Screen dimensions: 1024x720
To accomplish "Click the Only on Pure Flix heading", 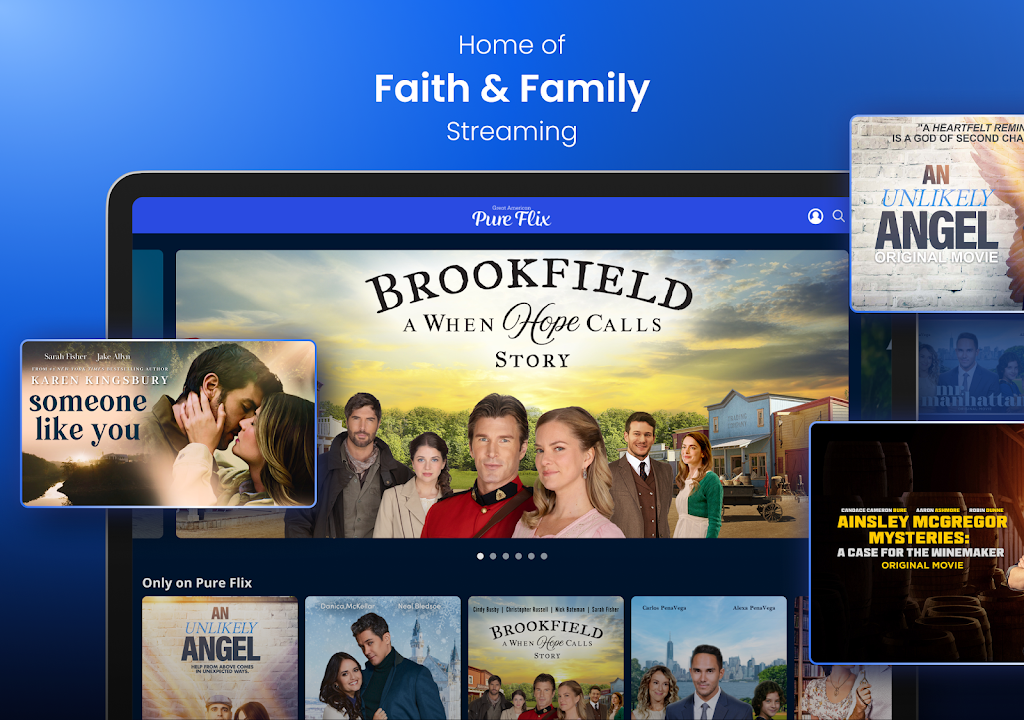I will pos(197,583).
